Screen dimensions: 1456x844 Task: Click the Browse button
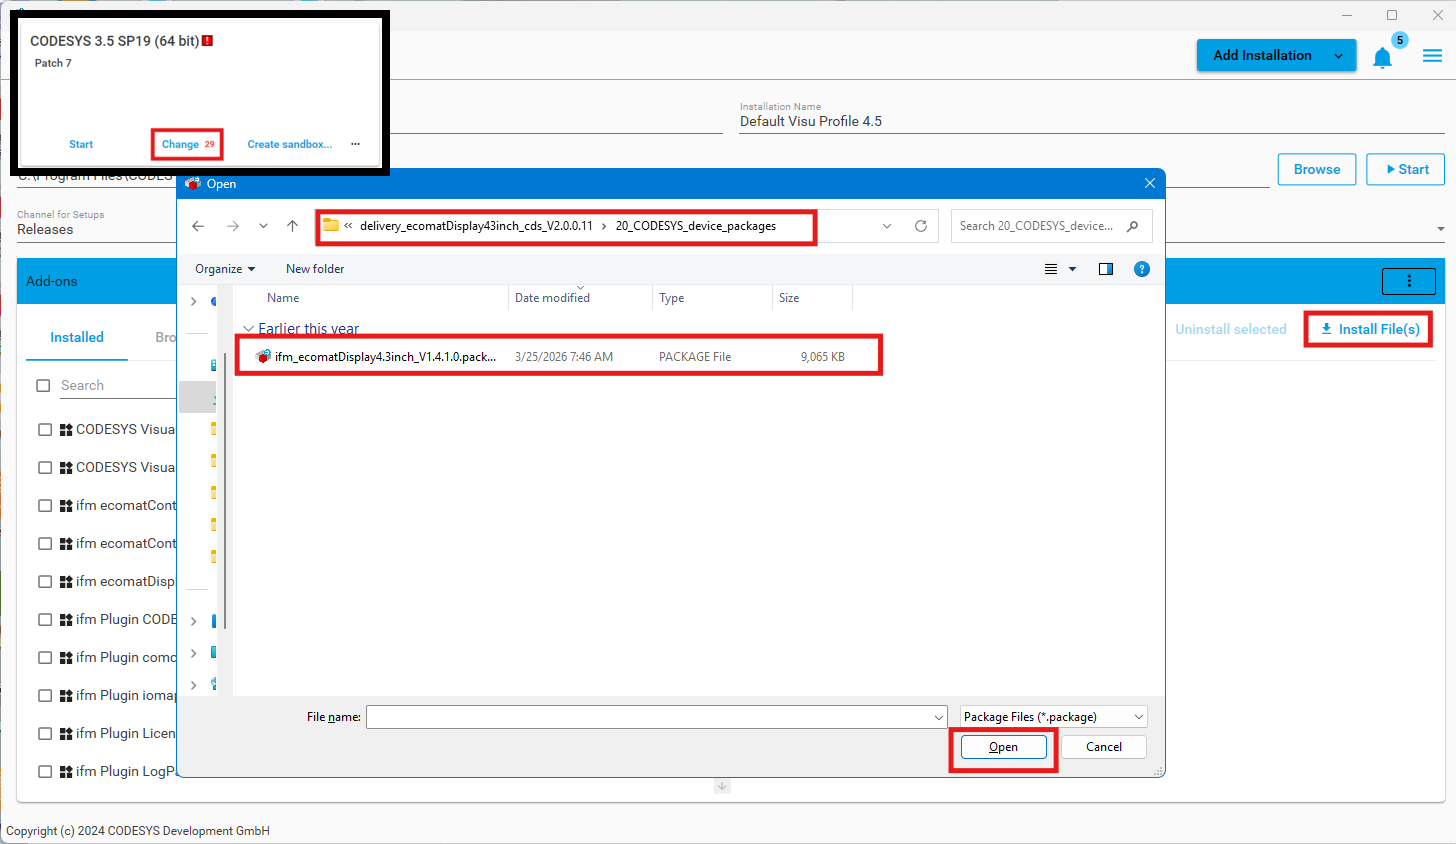coord(1316,169)
